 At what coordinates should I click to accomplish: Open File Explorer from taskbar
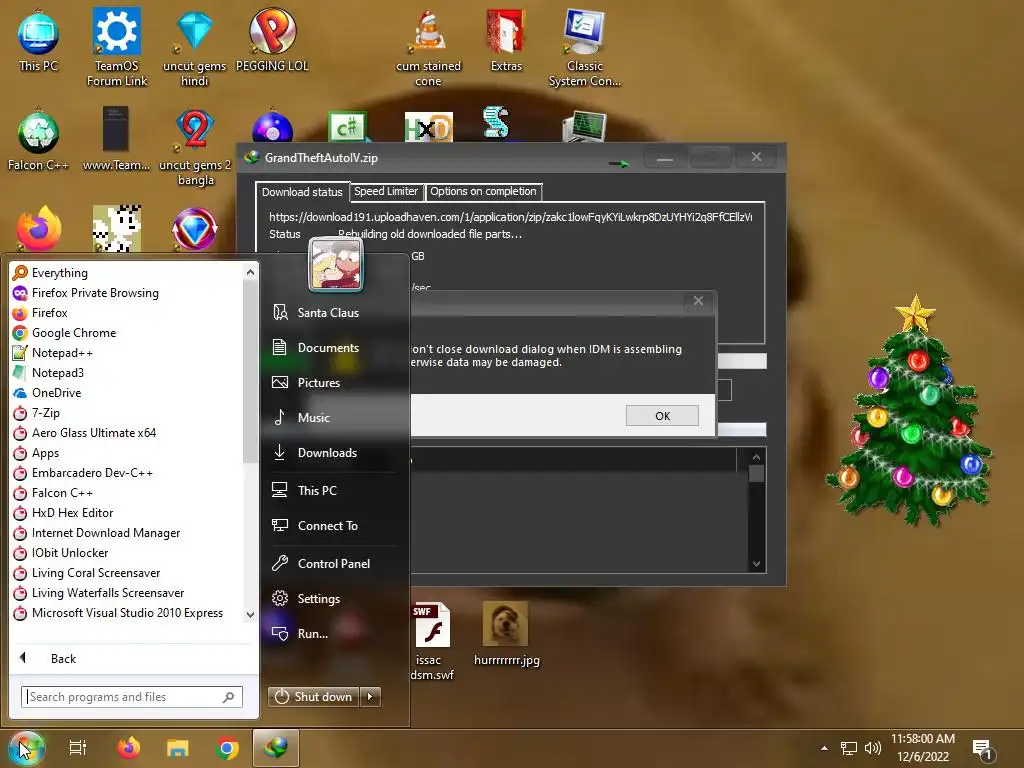click(177, 748)
